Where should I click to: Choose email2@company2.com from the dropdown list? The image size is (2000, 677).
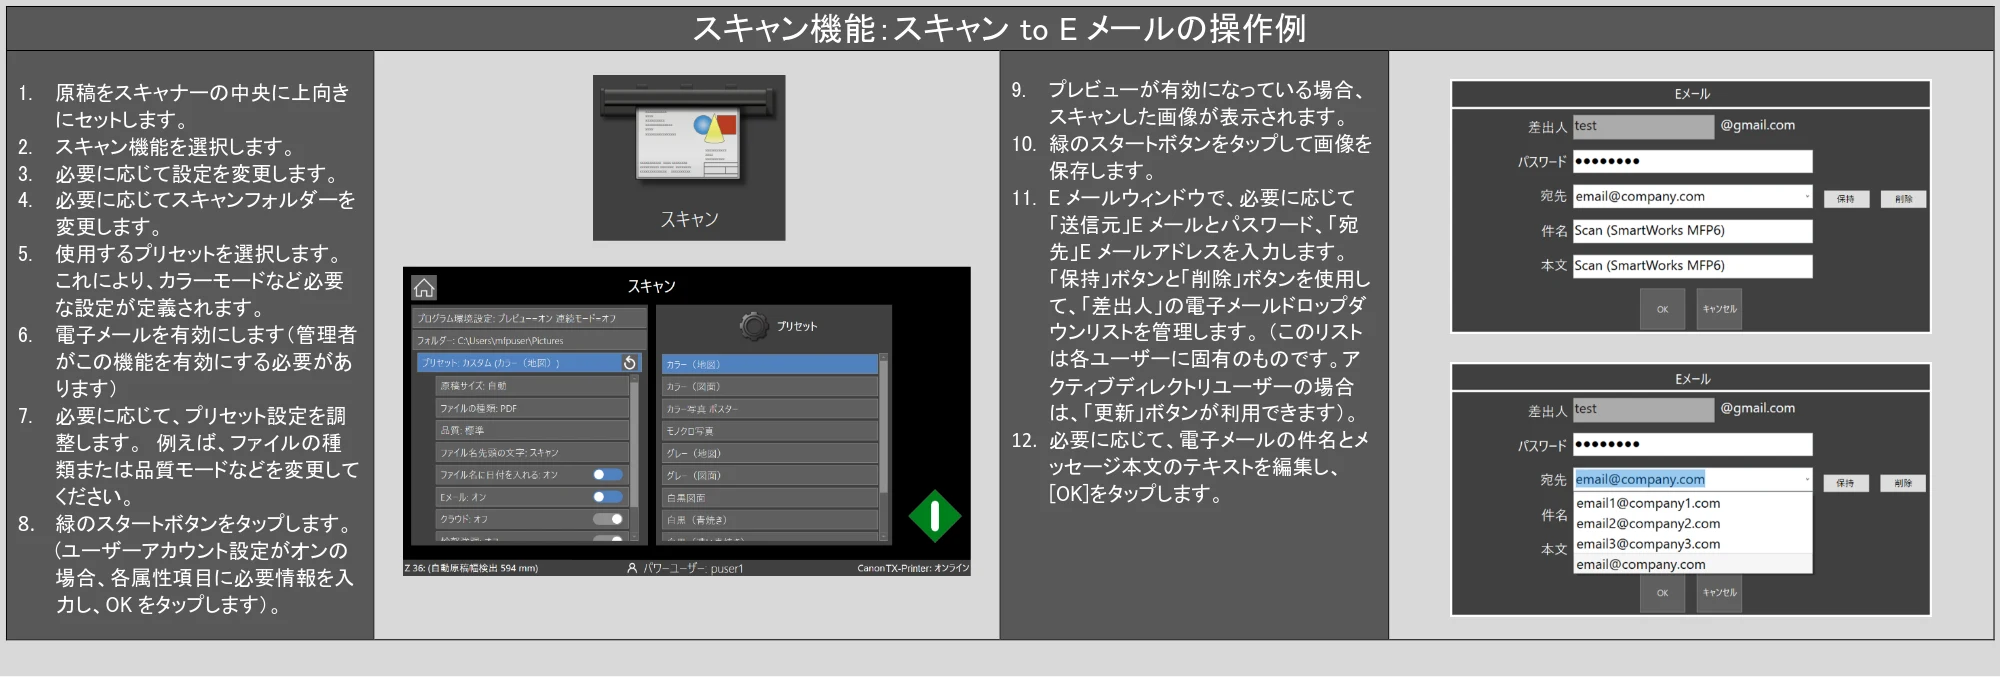(x=1693, y=524)
